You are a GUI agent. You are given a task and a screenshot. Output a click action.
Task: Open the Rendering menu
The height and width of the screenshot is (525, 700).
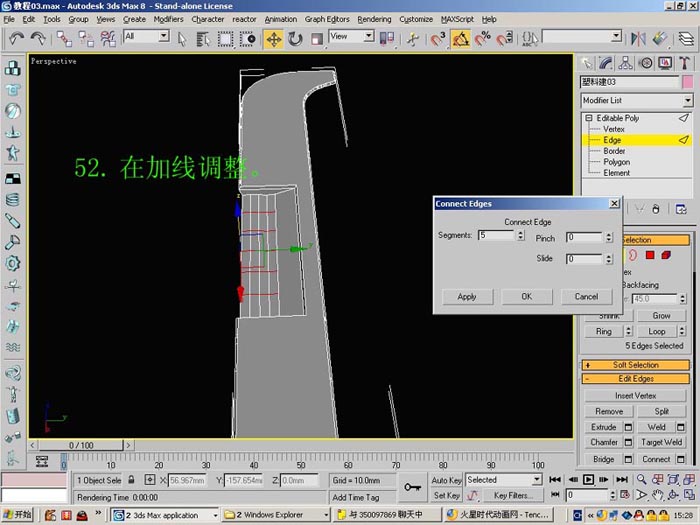374,19
